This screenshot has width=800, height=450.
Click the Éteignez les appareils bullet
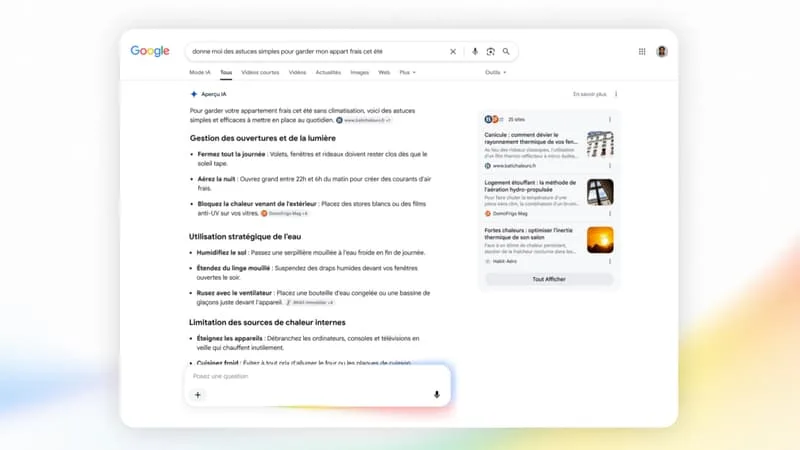click(x=308, y=343)
